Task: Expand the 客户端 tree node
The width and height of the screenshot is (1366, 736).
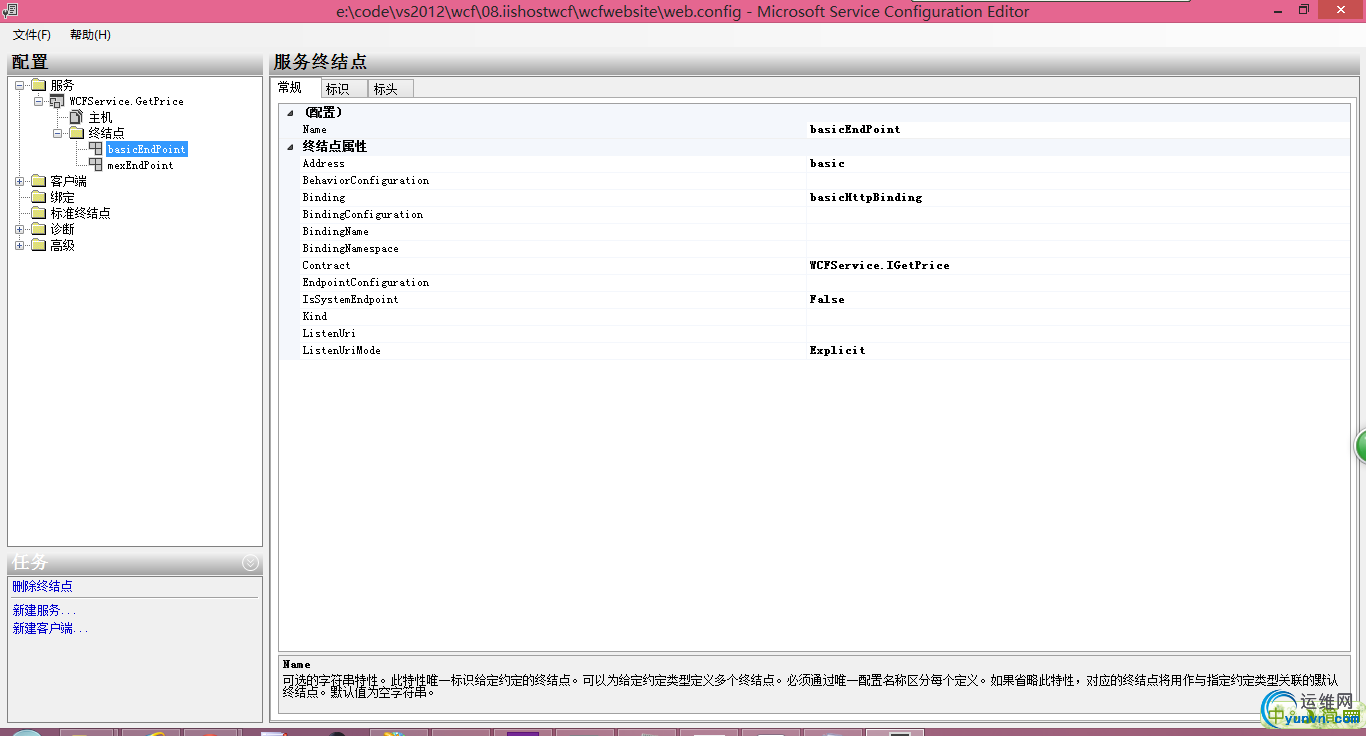Action: pyautogui.click(x=20, y=181)
